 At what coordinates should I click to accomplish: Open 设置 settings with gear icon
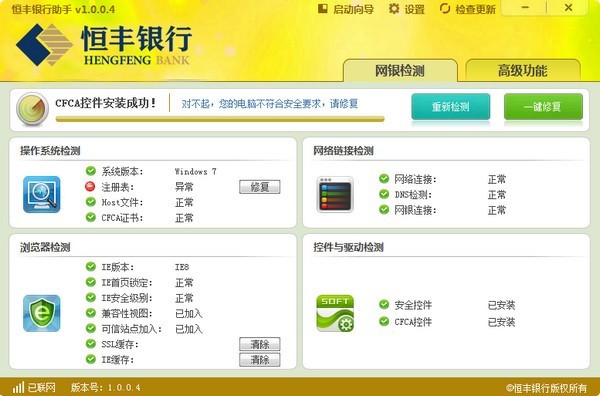[x=406, y=9]
